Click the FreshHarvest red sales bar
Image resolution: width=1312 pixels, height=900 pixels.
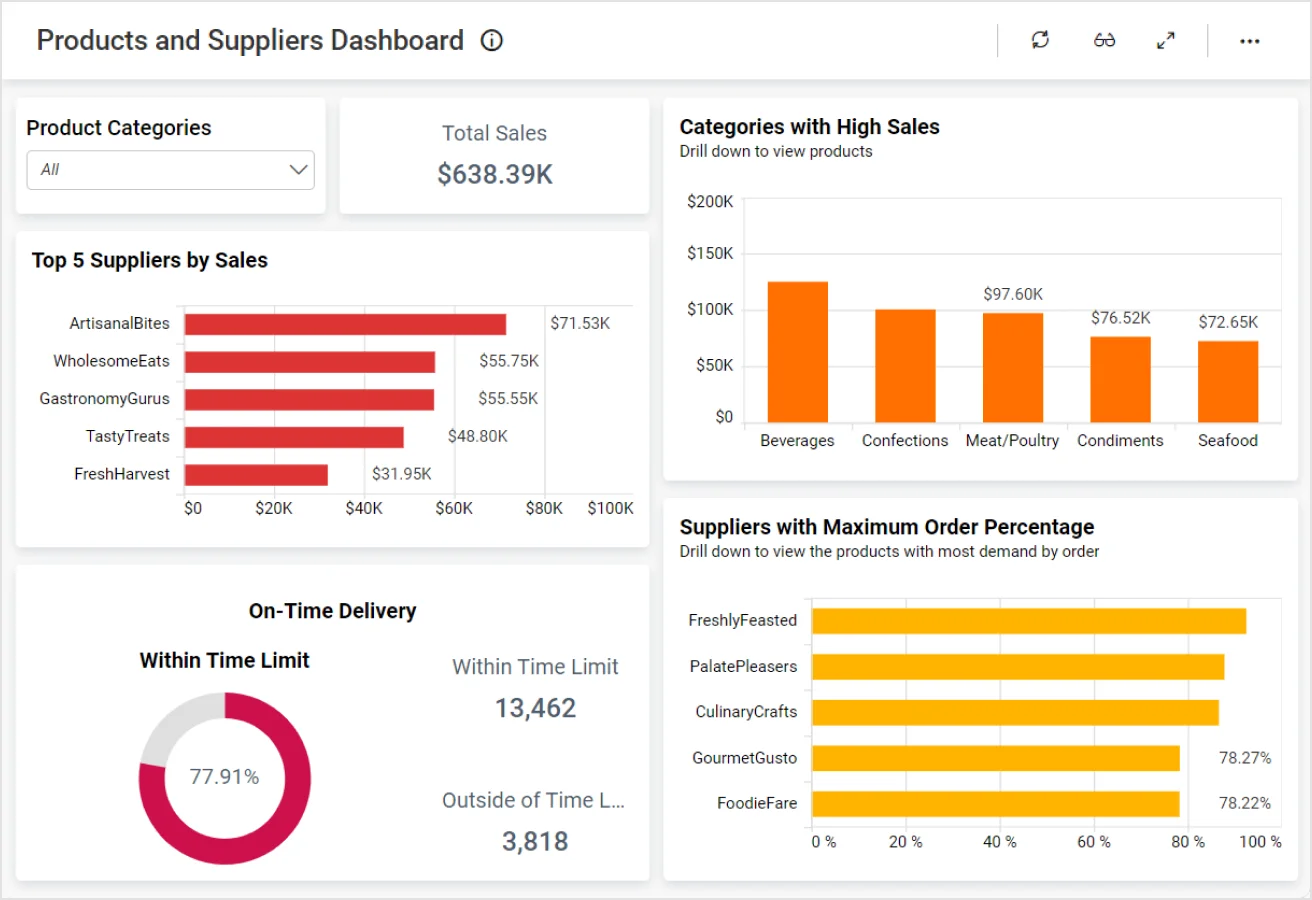coord(256,475)
